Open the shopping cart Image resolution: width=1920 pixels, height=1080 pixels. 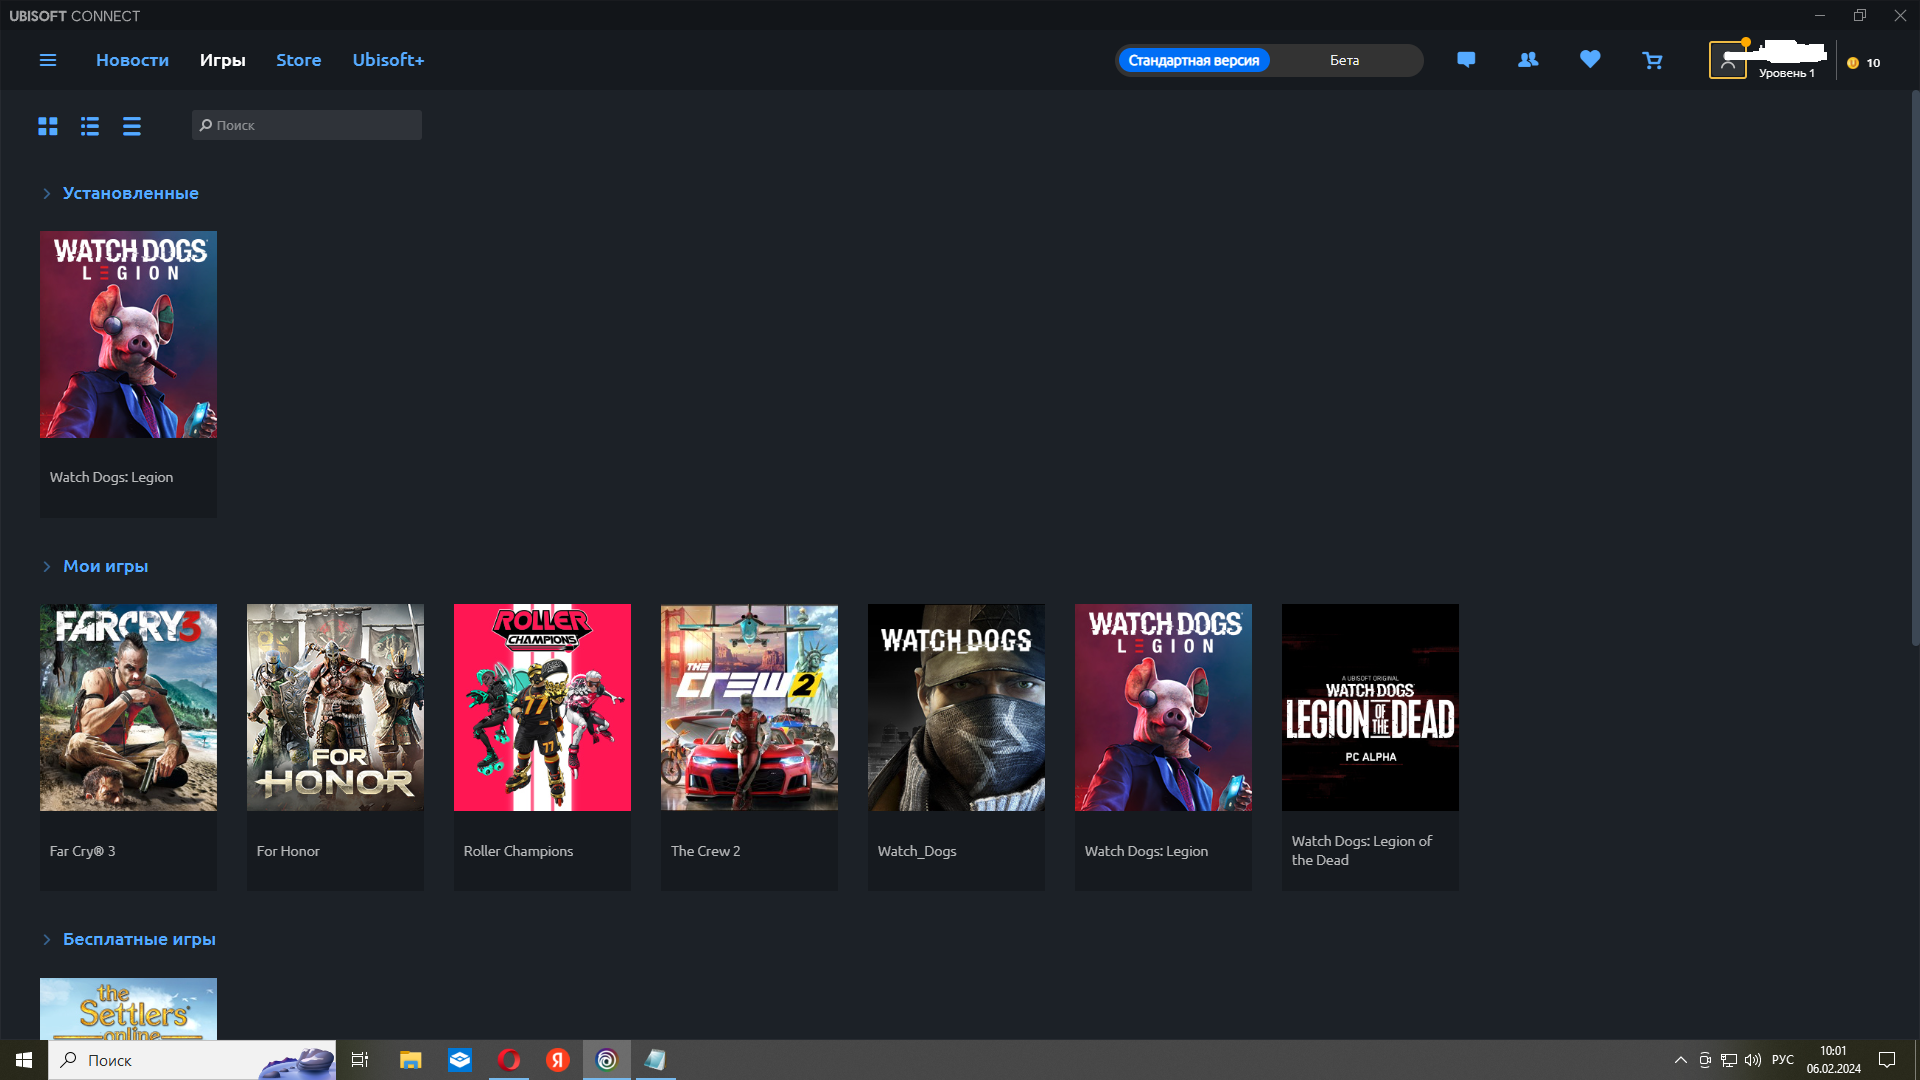click(x=1652, y=61)
